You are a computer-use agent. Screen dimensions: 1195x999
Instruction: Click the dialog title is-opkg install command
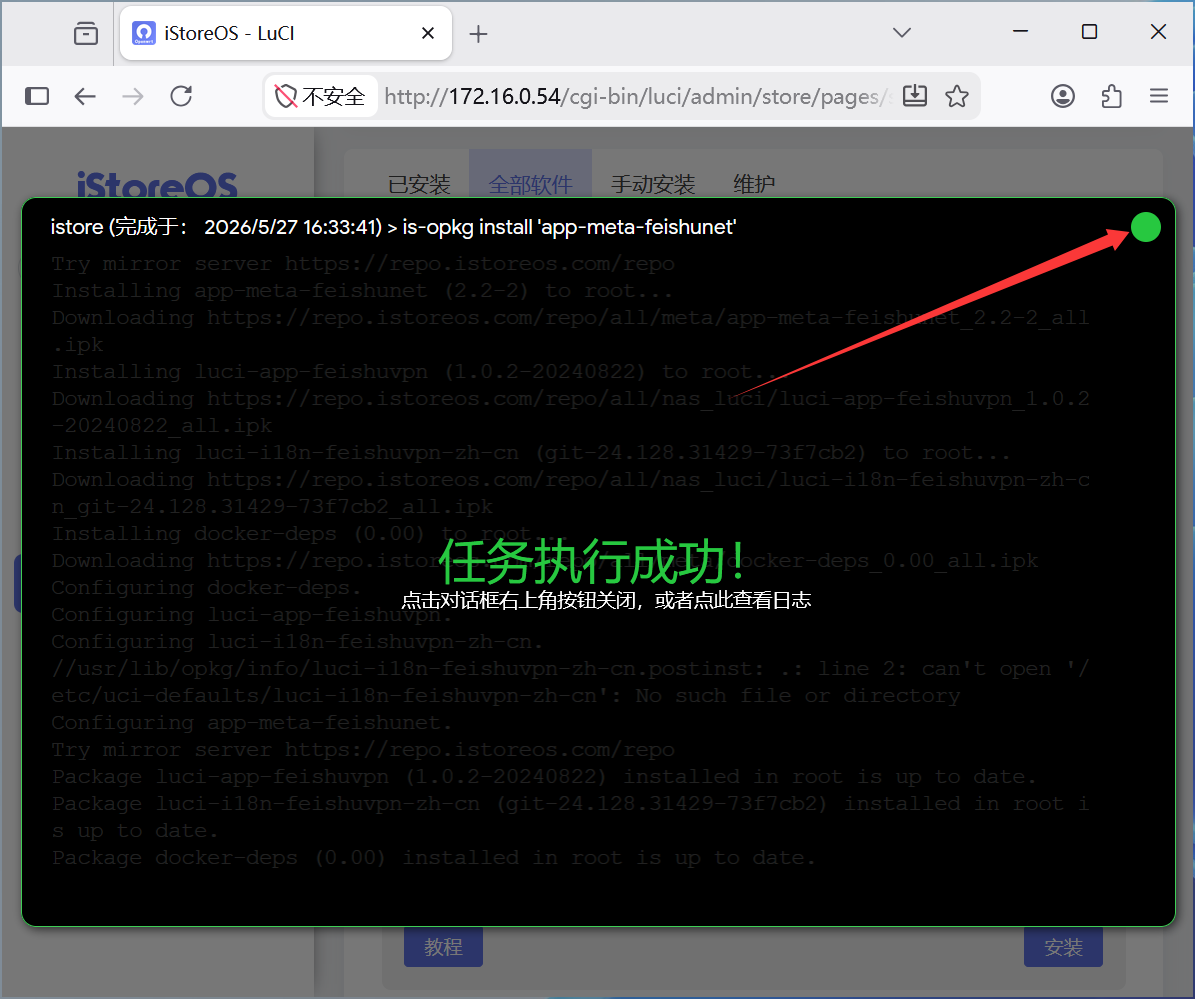[569, 227]
